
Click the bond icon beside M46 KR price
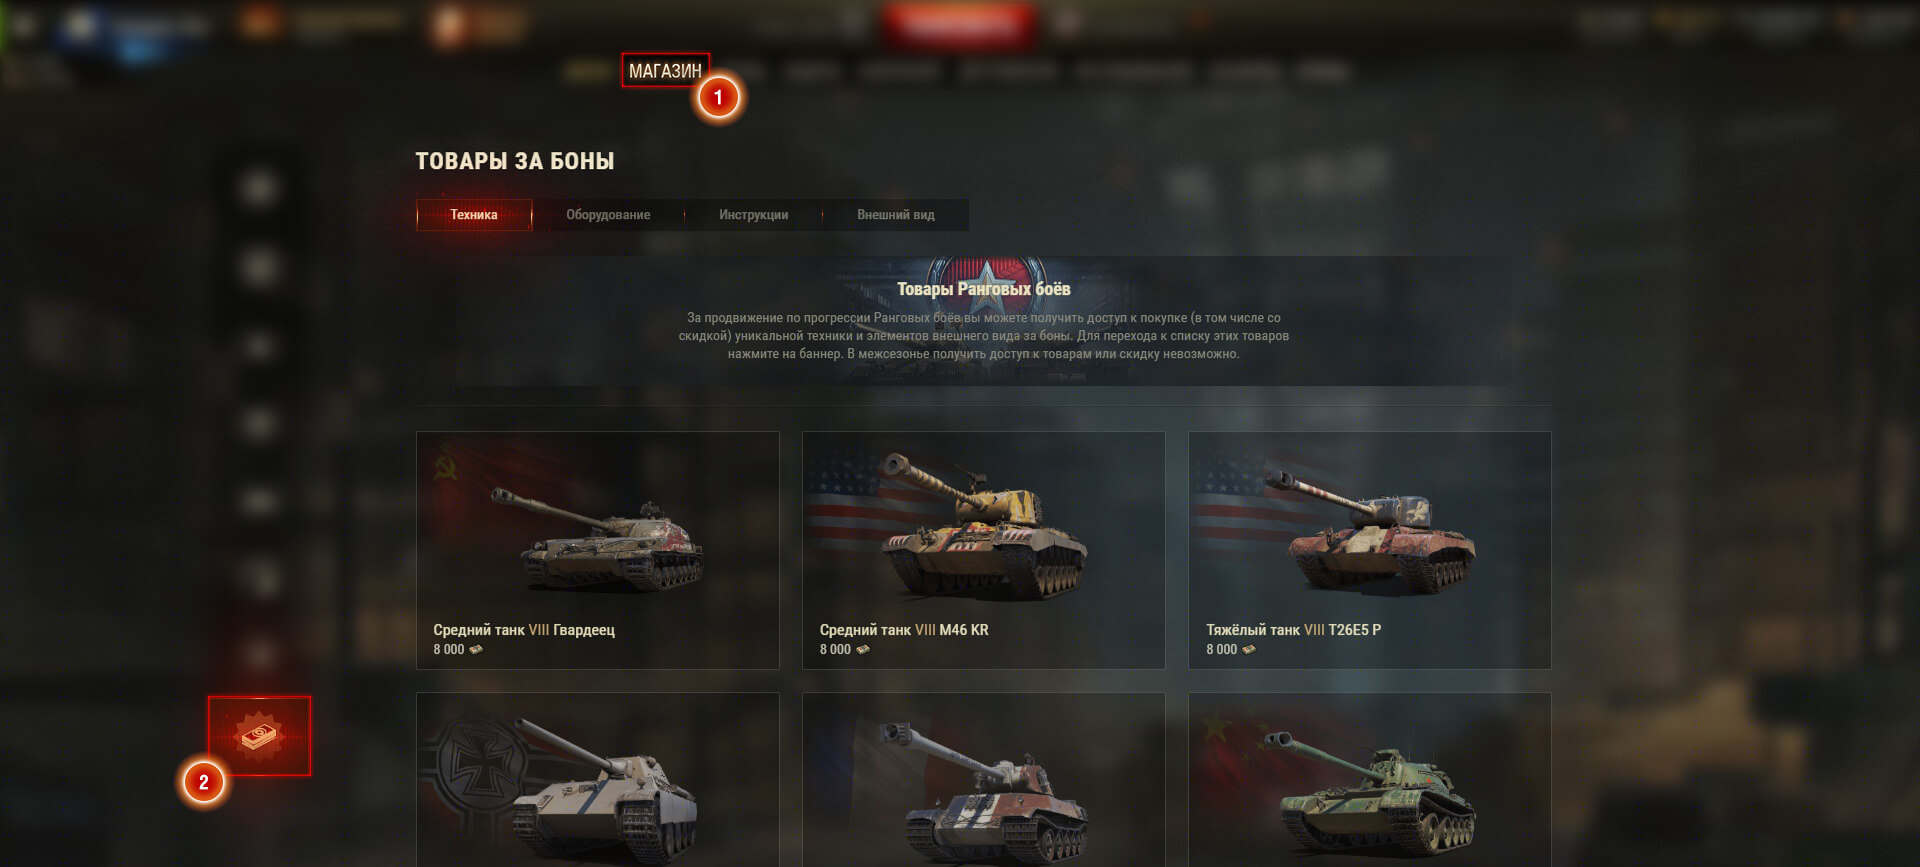click(x=863, y=649)
